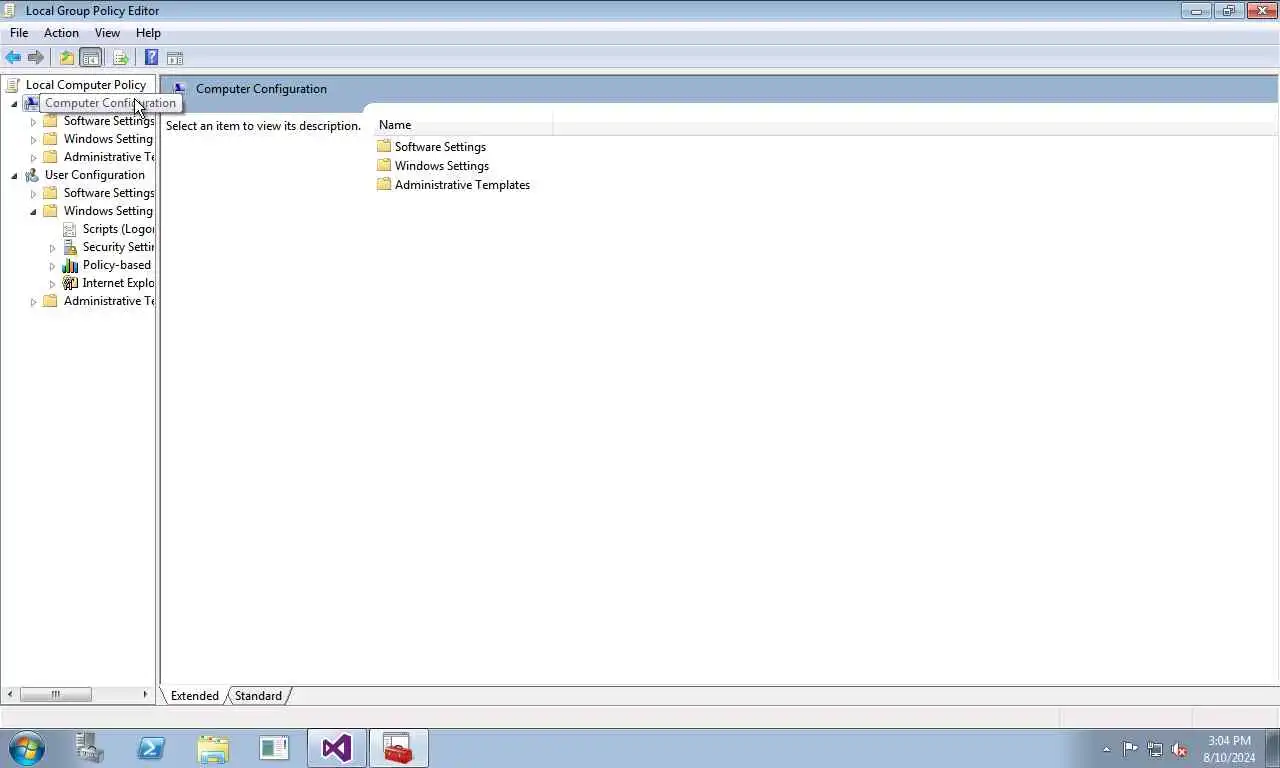This screenshot has width=1280, height=768.
Task: Switch to the Extended tab
Action: click(194, 696)
